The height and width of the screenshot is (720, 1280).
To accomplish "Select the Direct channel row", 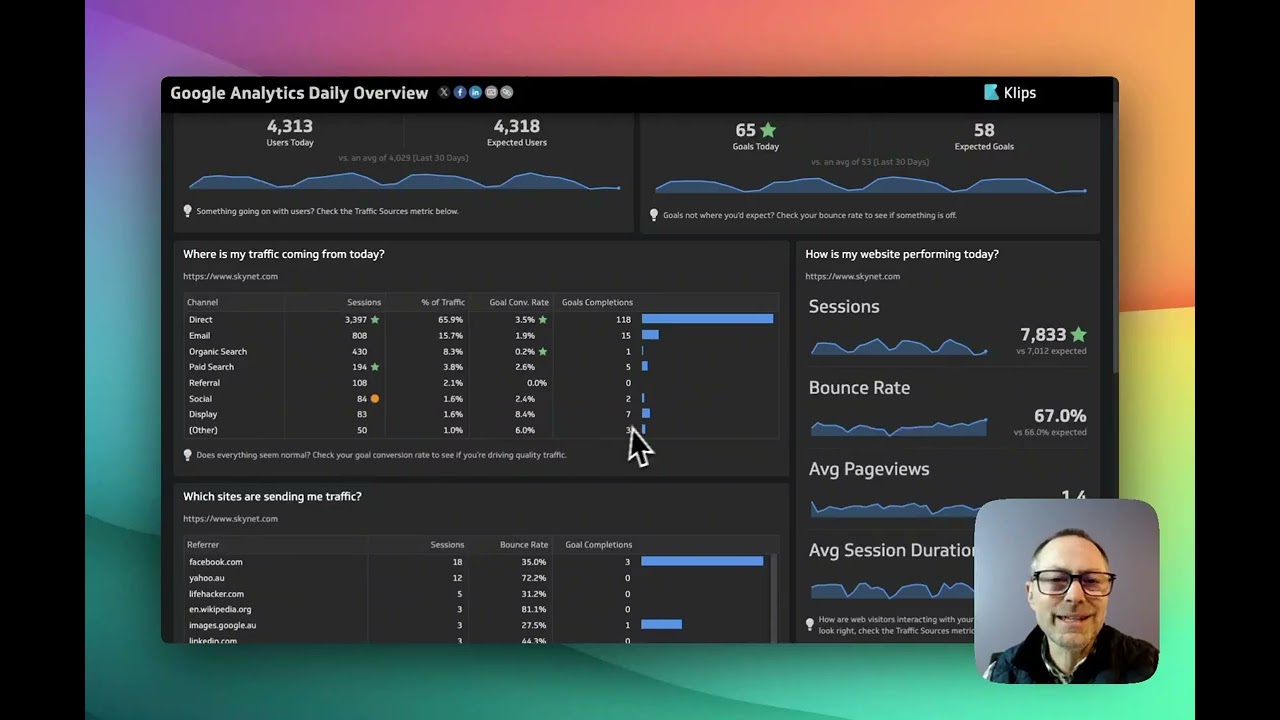I will coord(201,320).
